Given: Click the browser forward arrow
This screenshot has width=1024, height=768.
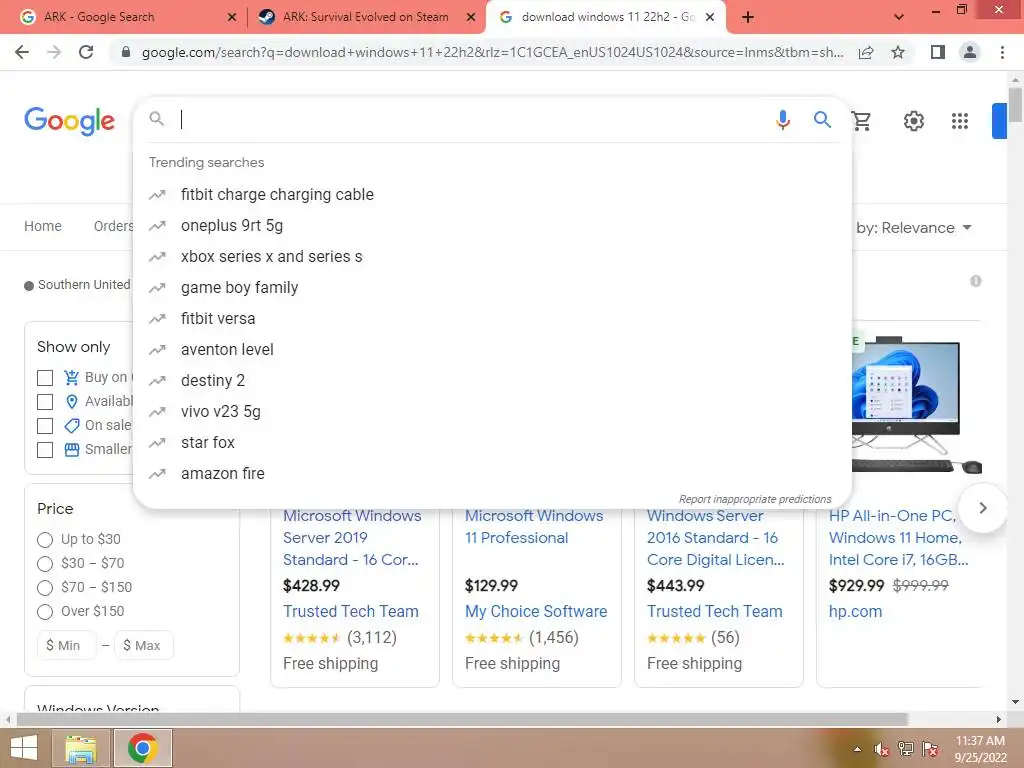Looking at the screenshot, I should [54, 52].
